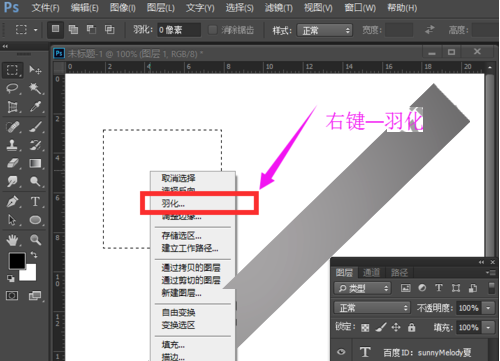500x361 pixels.
Task: Open the 文件(F) menu
Action: (x=45, y=8)
